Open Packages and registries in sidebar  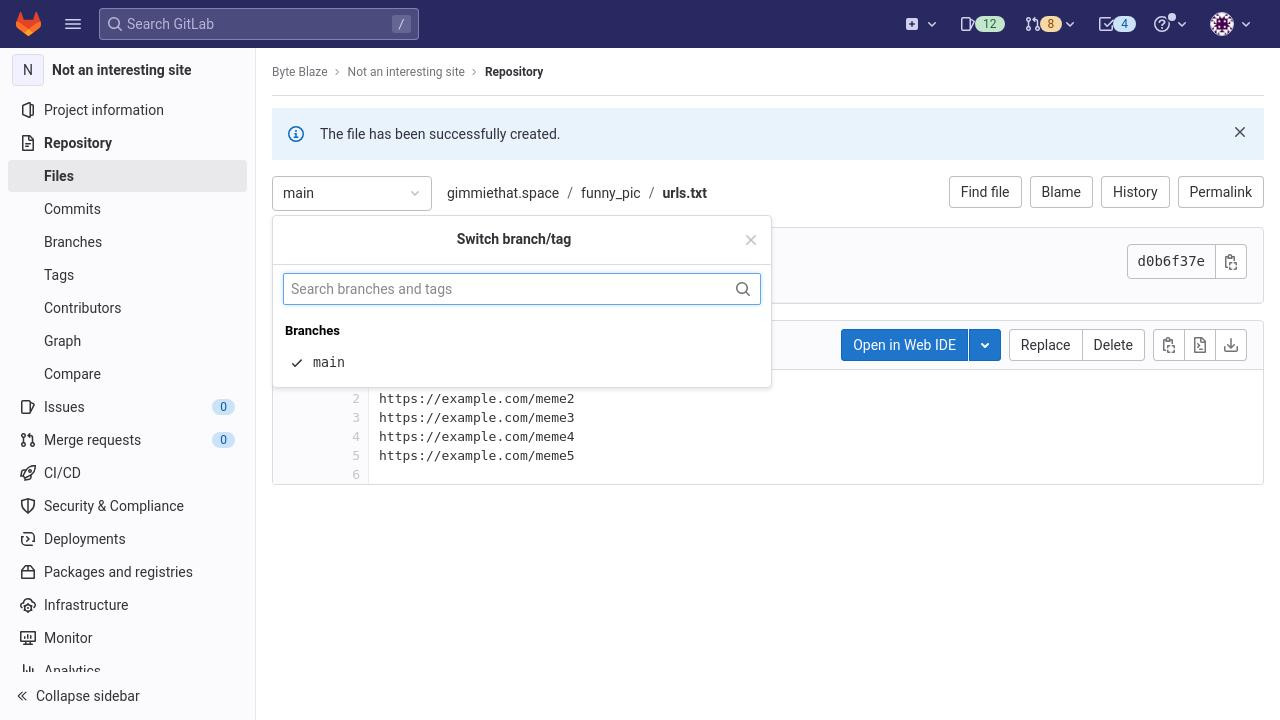click(127, 572)
